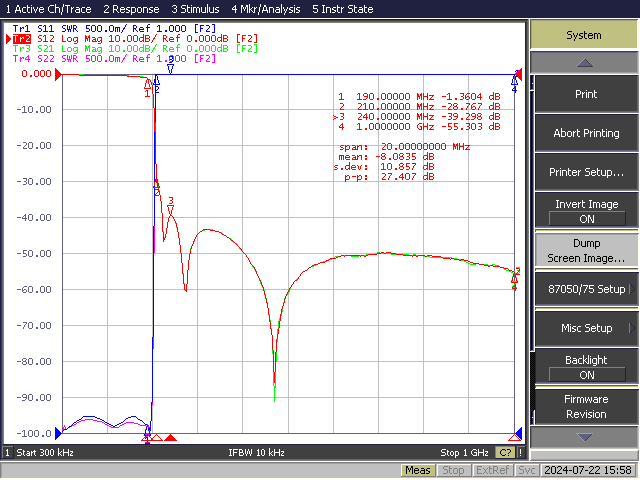The height and width of the screenshot is (480, 640).
Task: Click filled red marker triangle on bottom axis
Action: (x=171, y=438)
